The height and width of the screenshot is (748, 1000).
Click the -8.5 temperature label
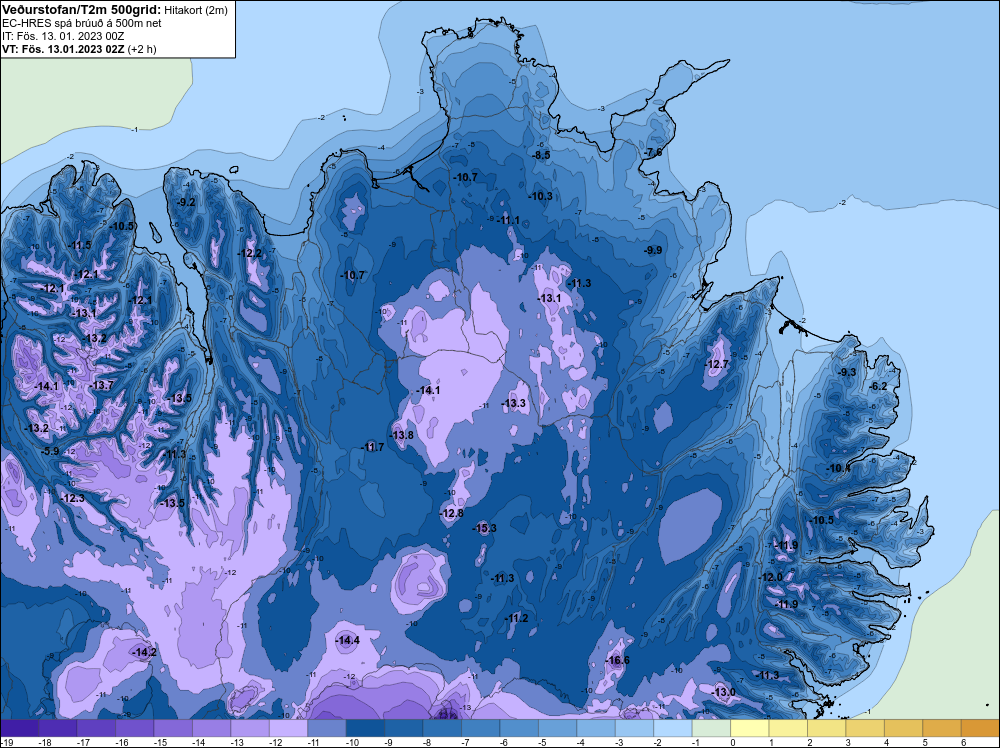click(x=541, y=155)
